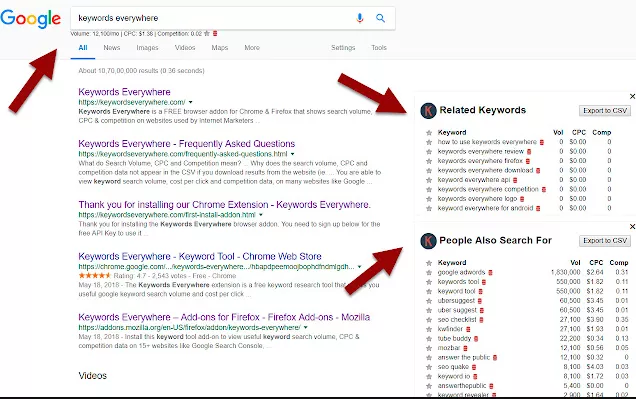The width and height of the screenshot is (636, 399).
Task: Click red icon next to 'uber suggest'
Action: (x=482, y=311)
